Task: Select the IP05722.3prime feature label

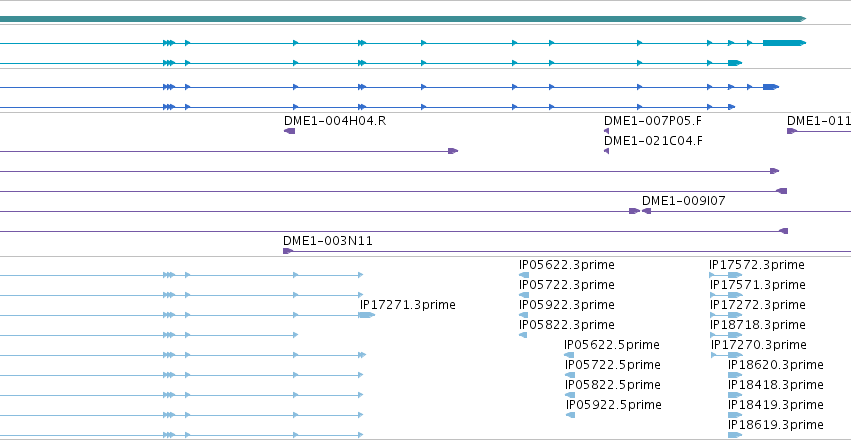Action: 567,285
